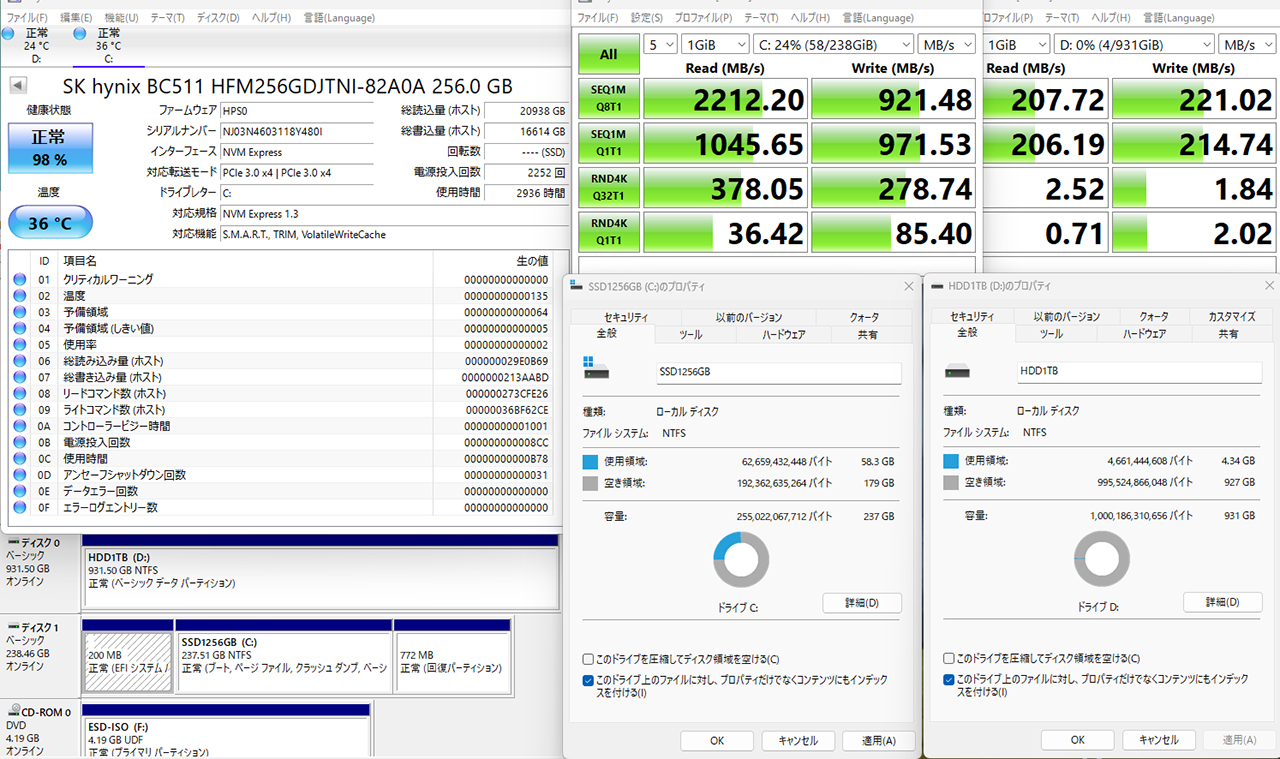Open MB/s unit dropdown in C: benchmark window
This screenshot has width=1280, height=759.
click(x=947, y=45)
